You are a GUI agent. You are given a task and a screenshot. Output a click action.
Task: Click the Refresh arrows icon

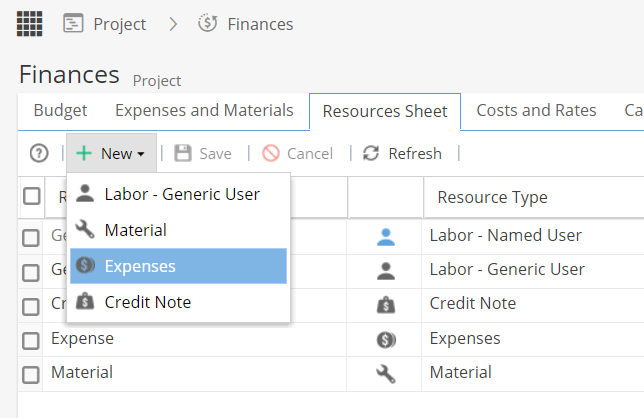pos(371,153)
